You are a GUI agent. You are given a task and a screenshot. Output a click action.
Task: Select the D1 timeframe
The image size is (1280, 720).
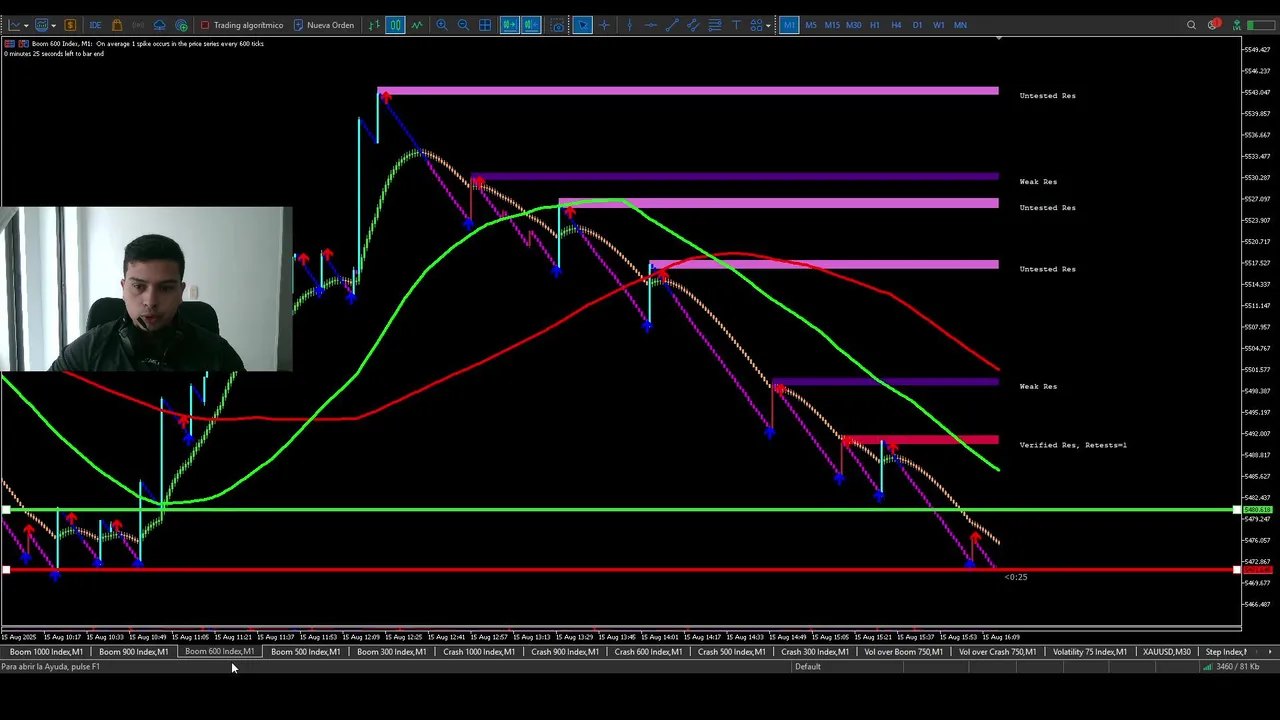click(x=917, y=25)
